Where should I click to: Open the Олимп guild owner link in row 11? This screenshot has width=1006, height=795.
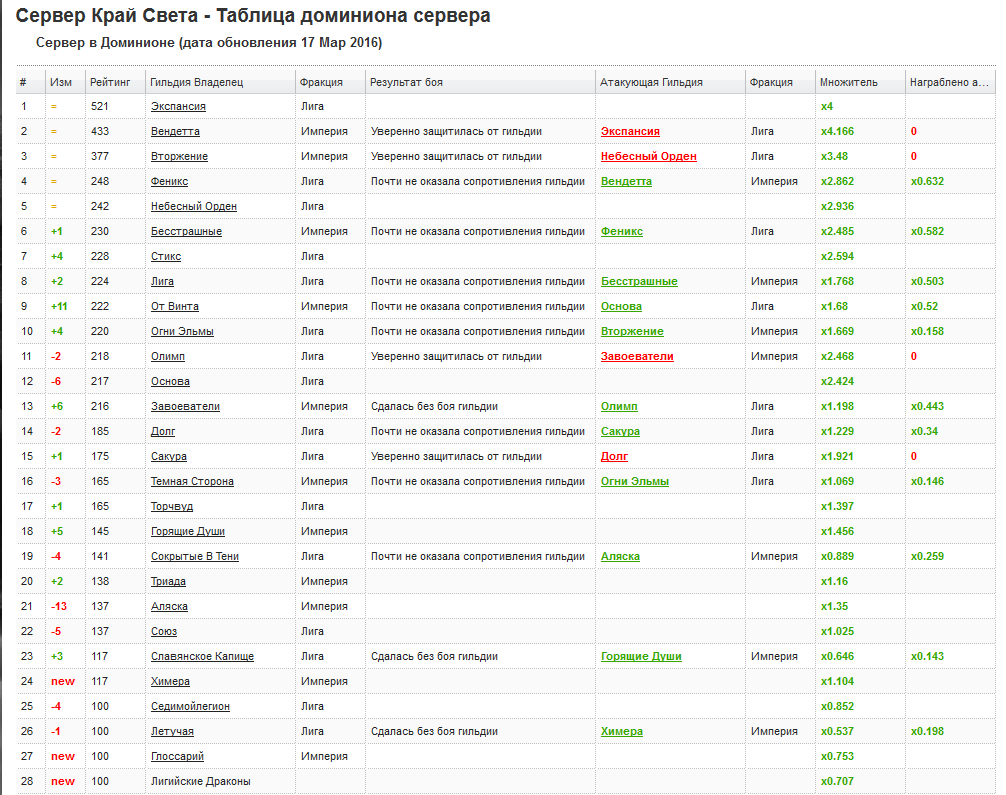pos(167,357)
